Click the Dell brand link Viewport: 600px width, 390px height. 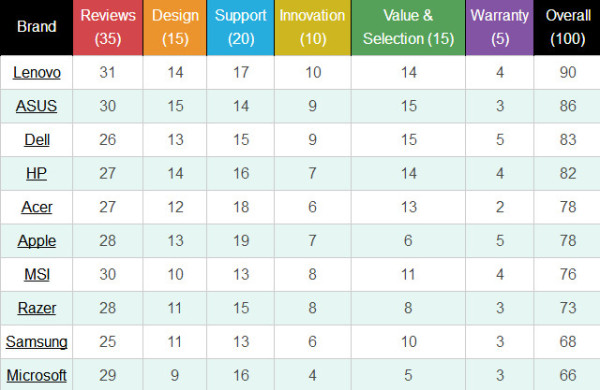point(37,140)
